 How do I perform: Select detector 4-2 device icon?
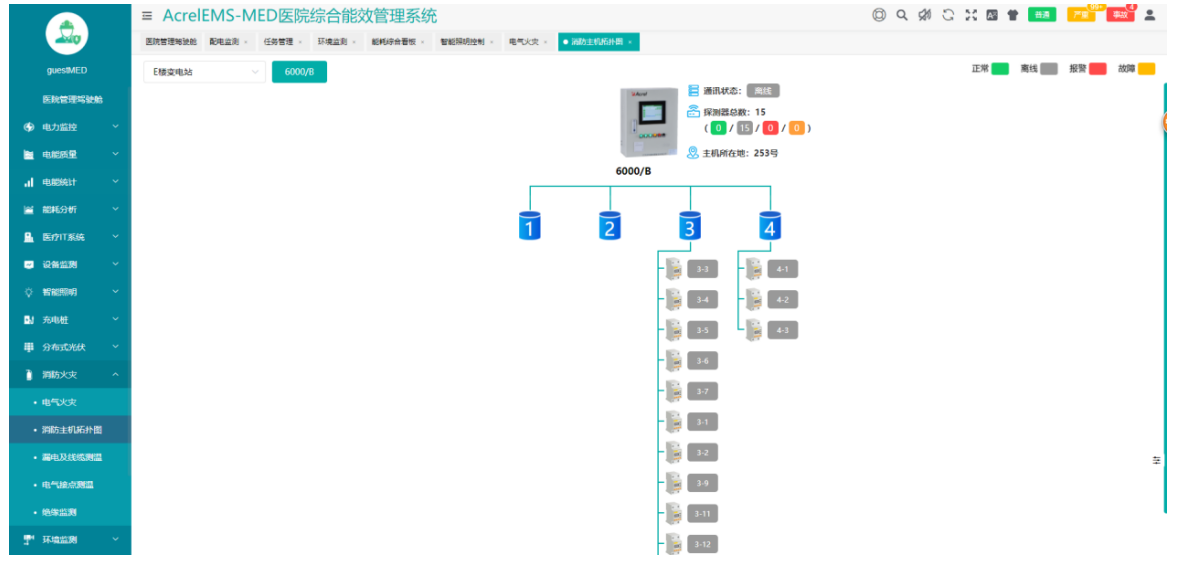(755, 300)
